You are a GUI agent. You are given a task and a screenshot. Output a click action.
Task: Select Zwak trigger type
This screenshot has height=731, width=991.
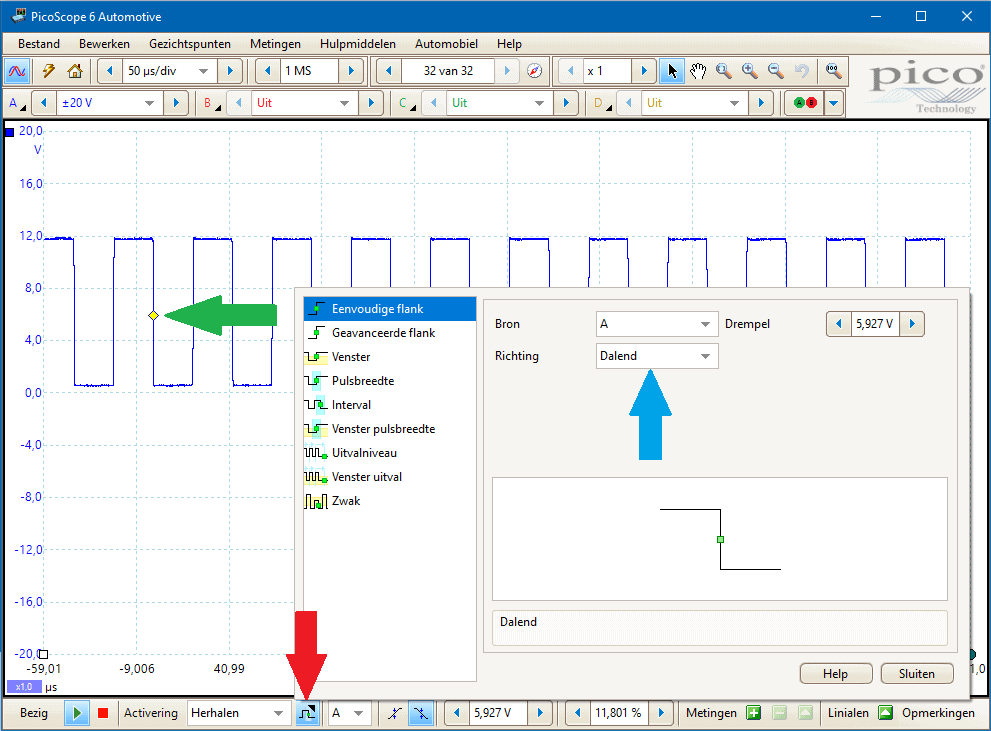[x=389, y=501]
